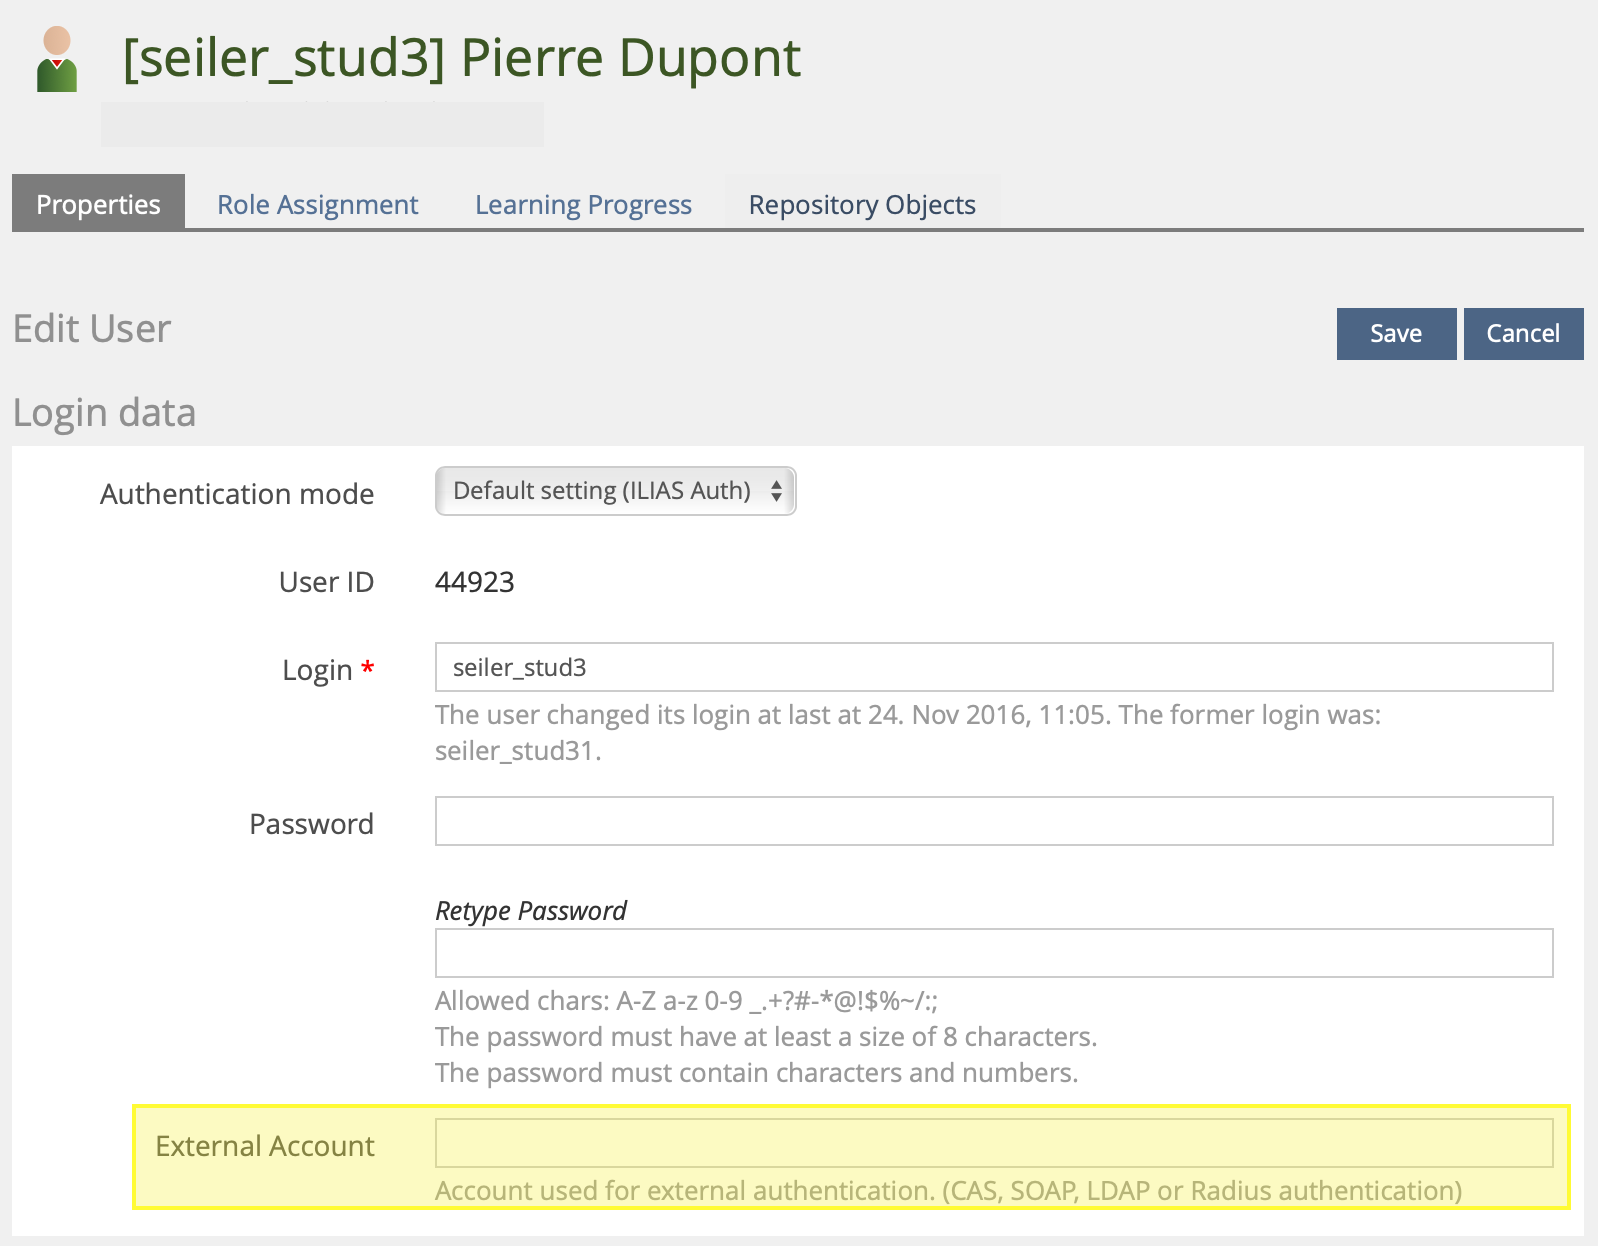
Task: Switch to the Properties tab
Action: (98, 204)
